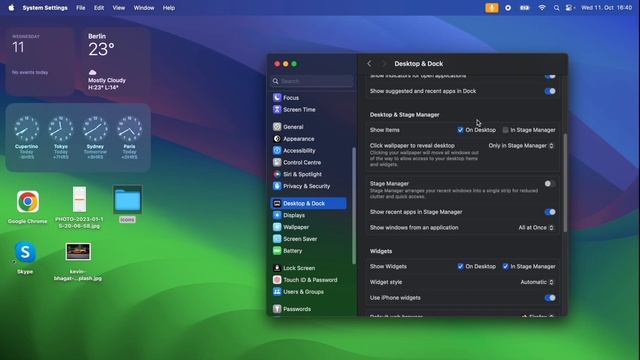Toggle Show recent apps in Stage Manager

550,212
